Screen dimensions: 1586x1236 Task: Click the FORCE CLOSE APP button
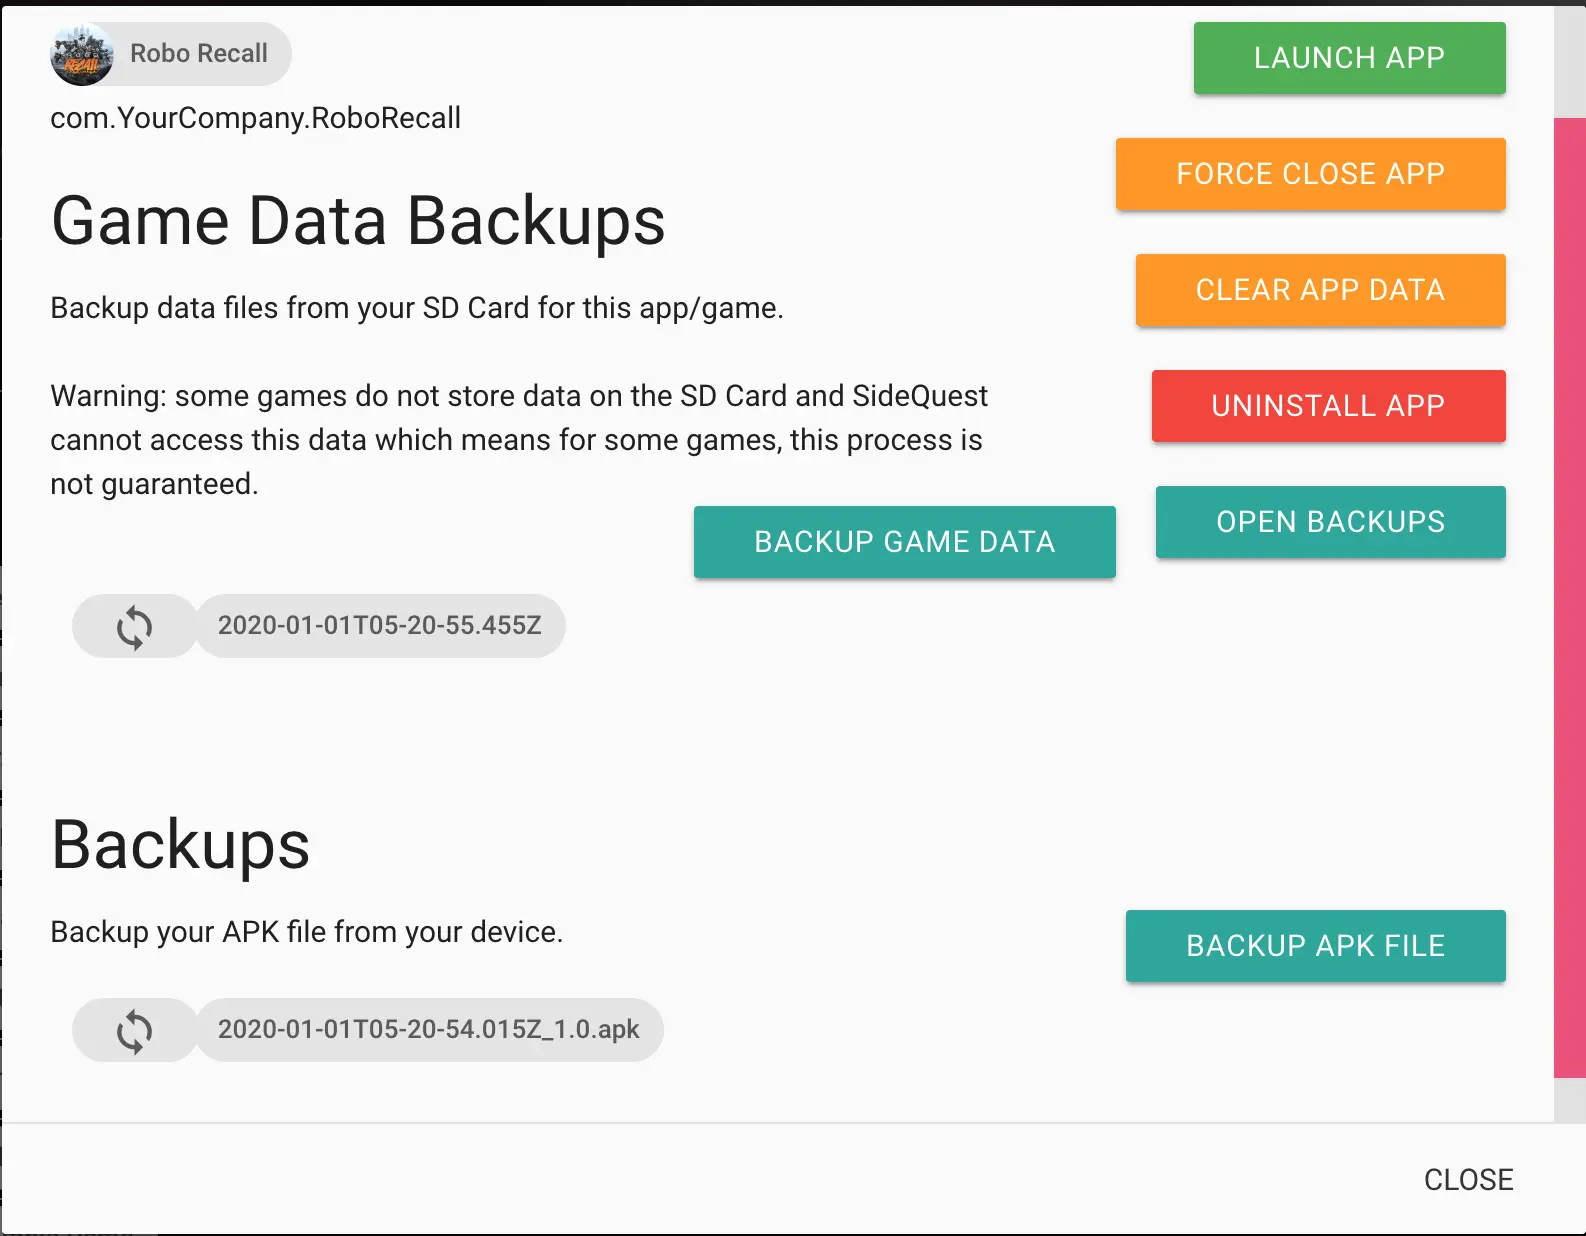coord(1310,174)
